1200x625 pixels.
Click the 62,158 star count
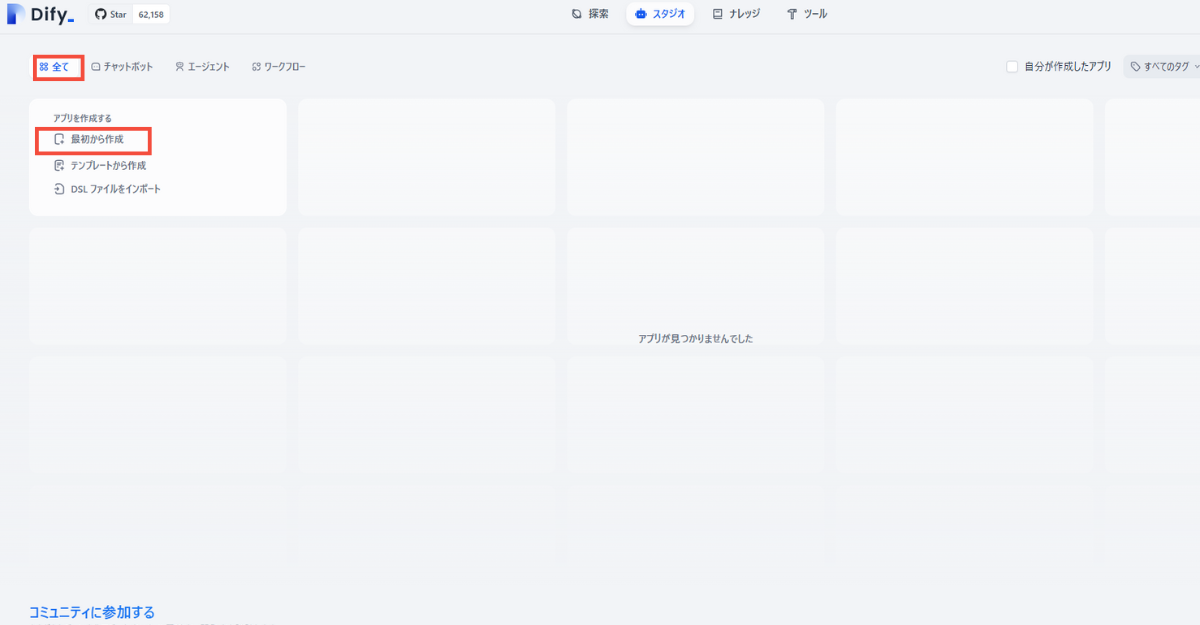[151, 14]
